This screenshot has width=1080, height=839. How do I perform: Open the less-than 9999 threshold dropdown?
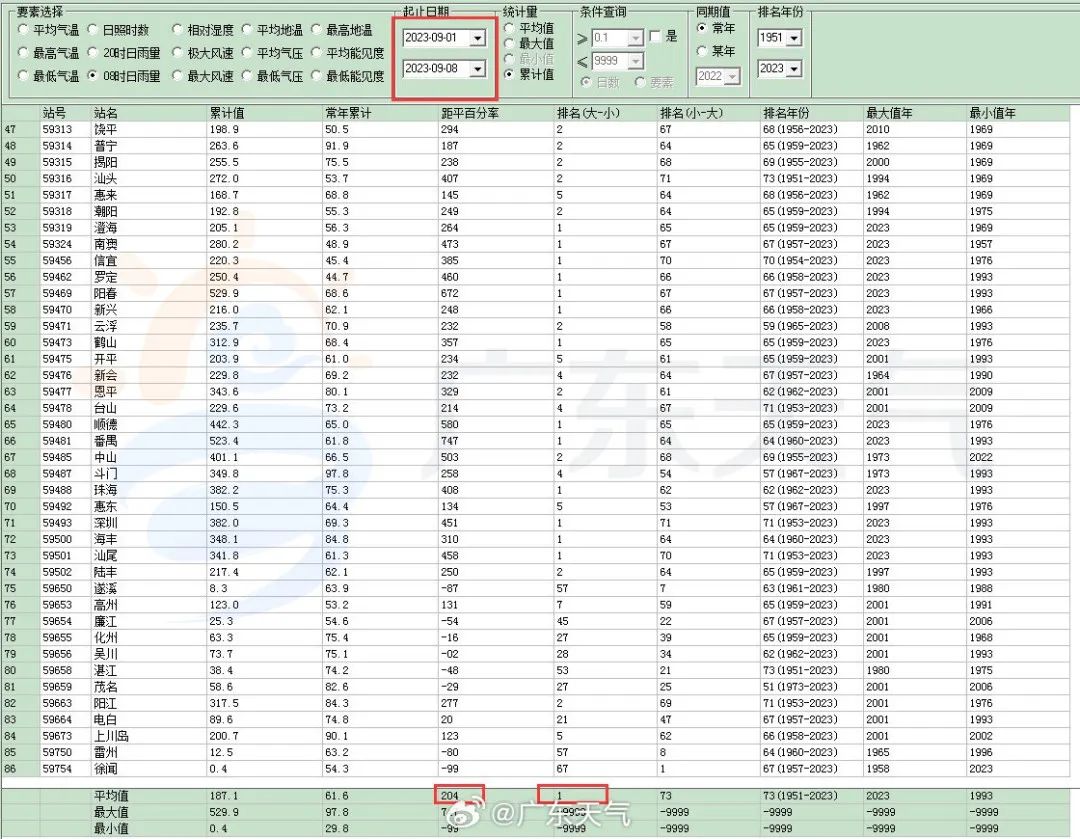coord(635,61)
